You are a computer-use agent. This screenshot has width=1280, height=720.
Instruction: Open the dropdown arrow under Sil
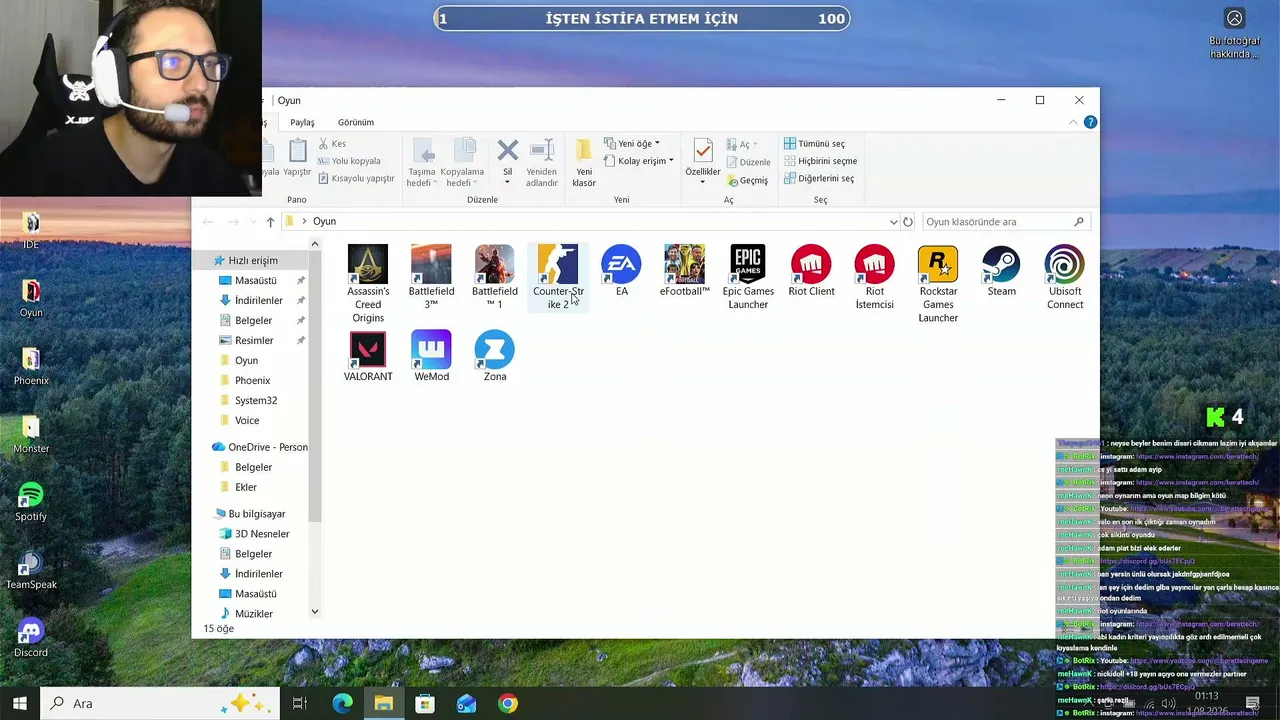(507, 182)
